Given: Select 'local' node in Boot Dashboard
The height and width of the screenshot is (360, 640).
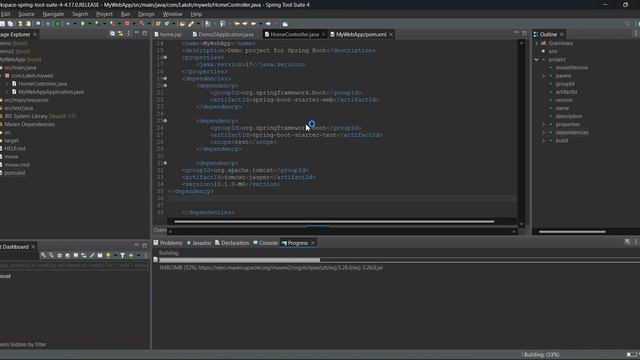Looking at the screenshot, I should [5, 276].
